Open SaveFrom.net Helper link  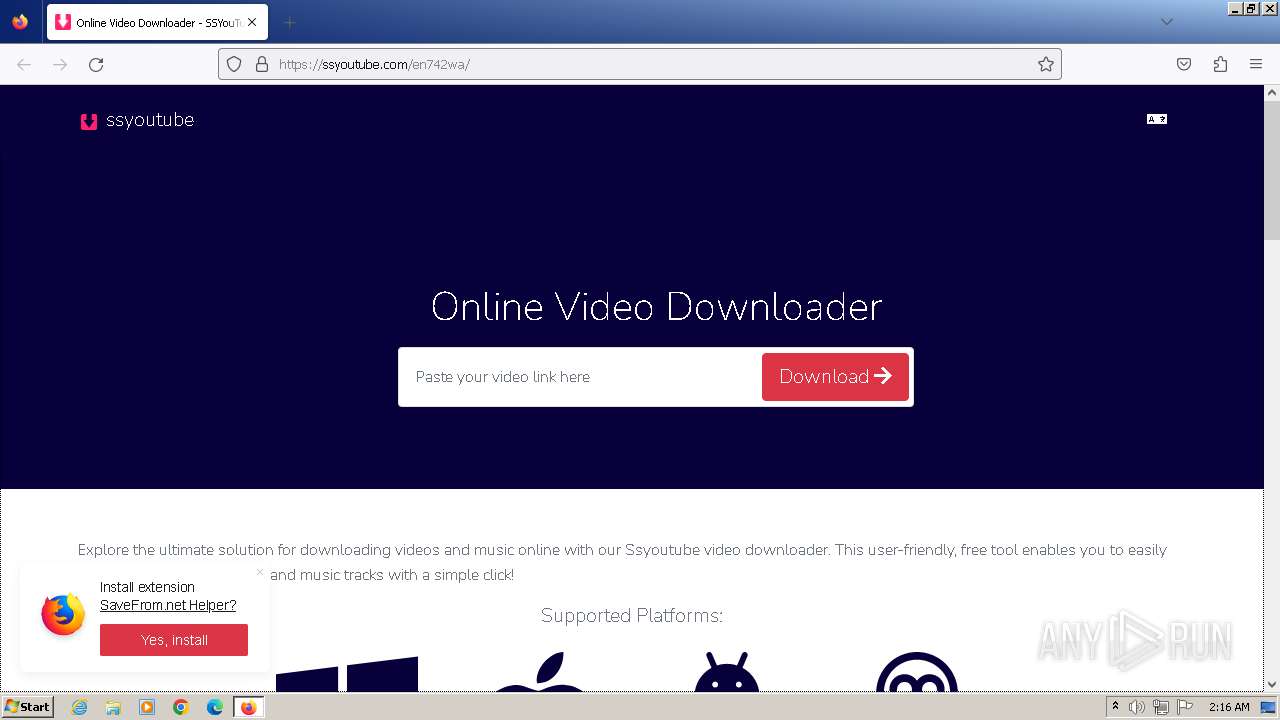[x=168, y=605]
